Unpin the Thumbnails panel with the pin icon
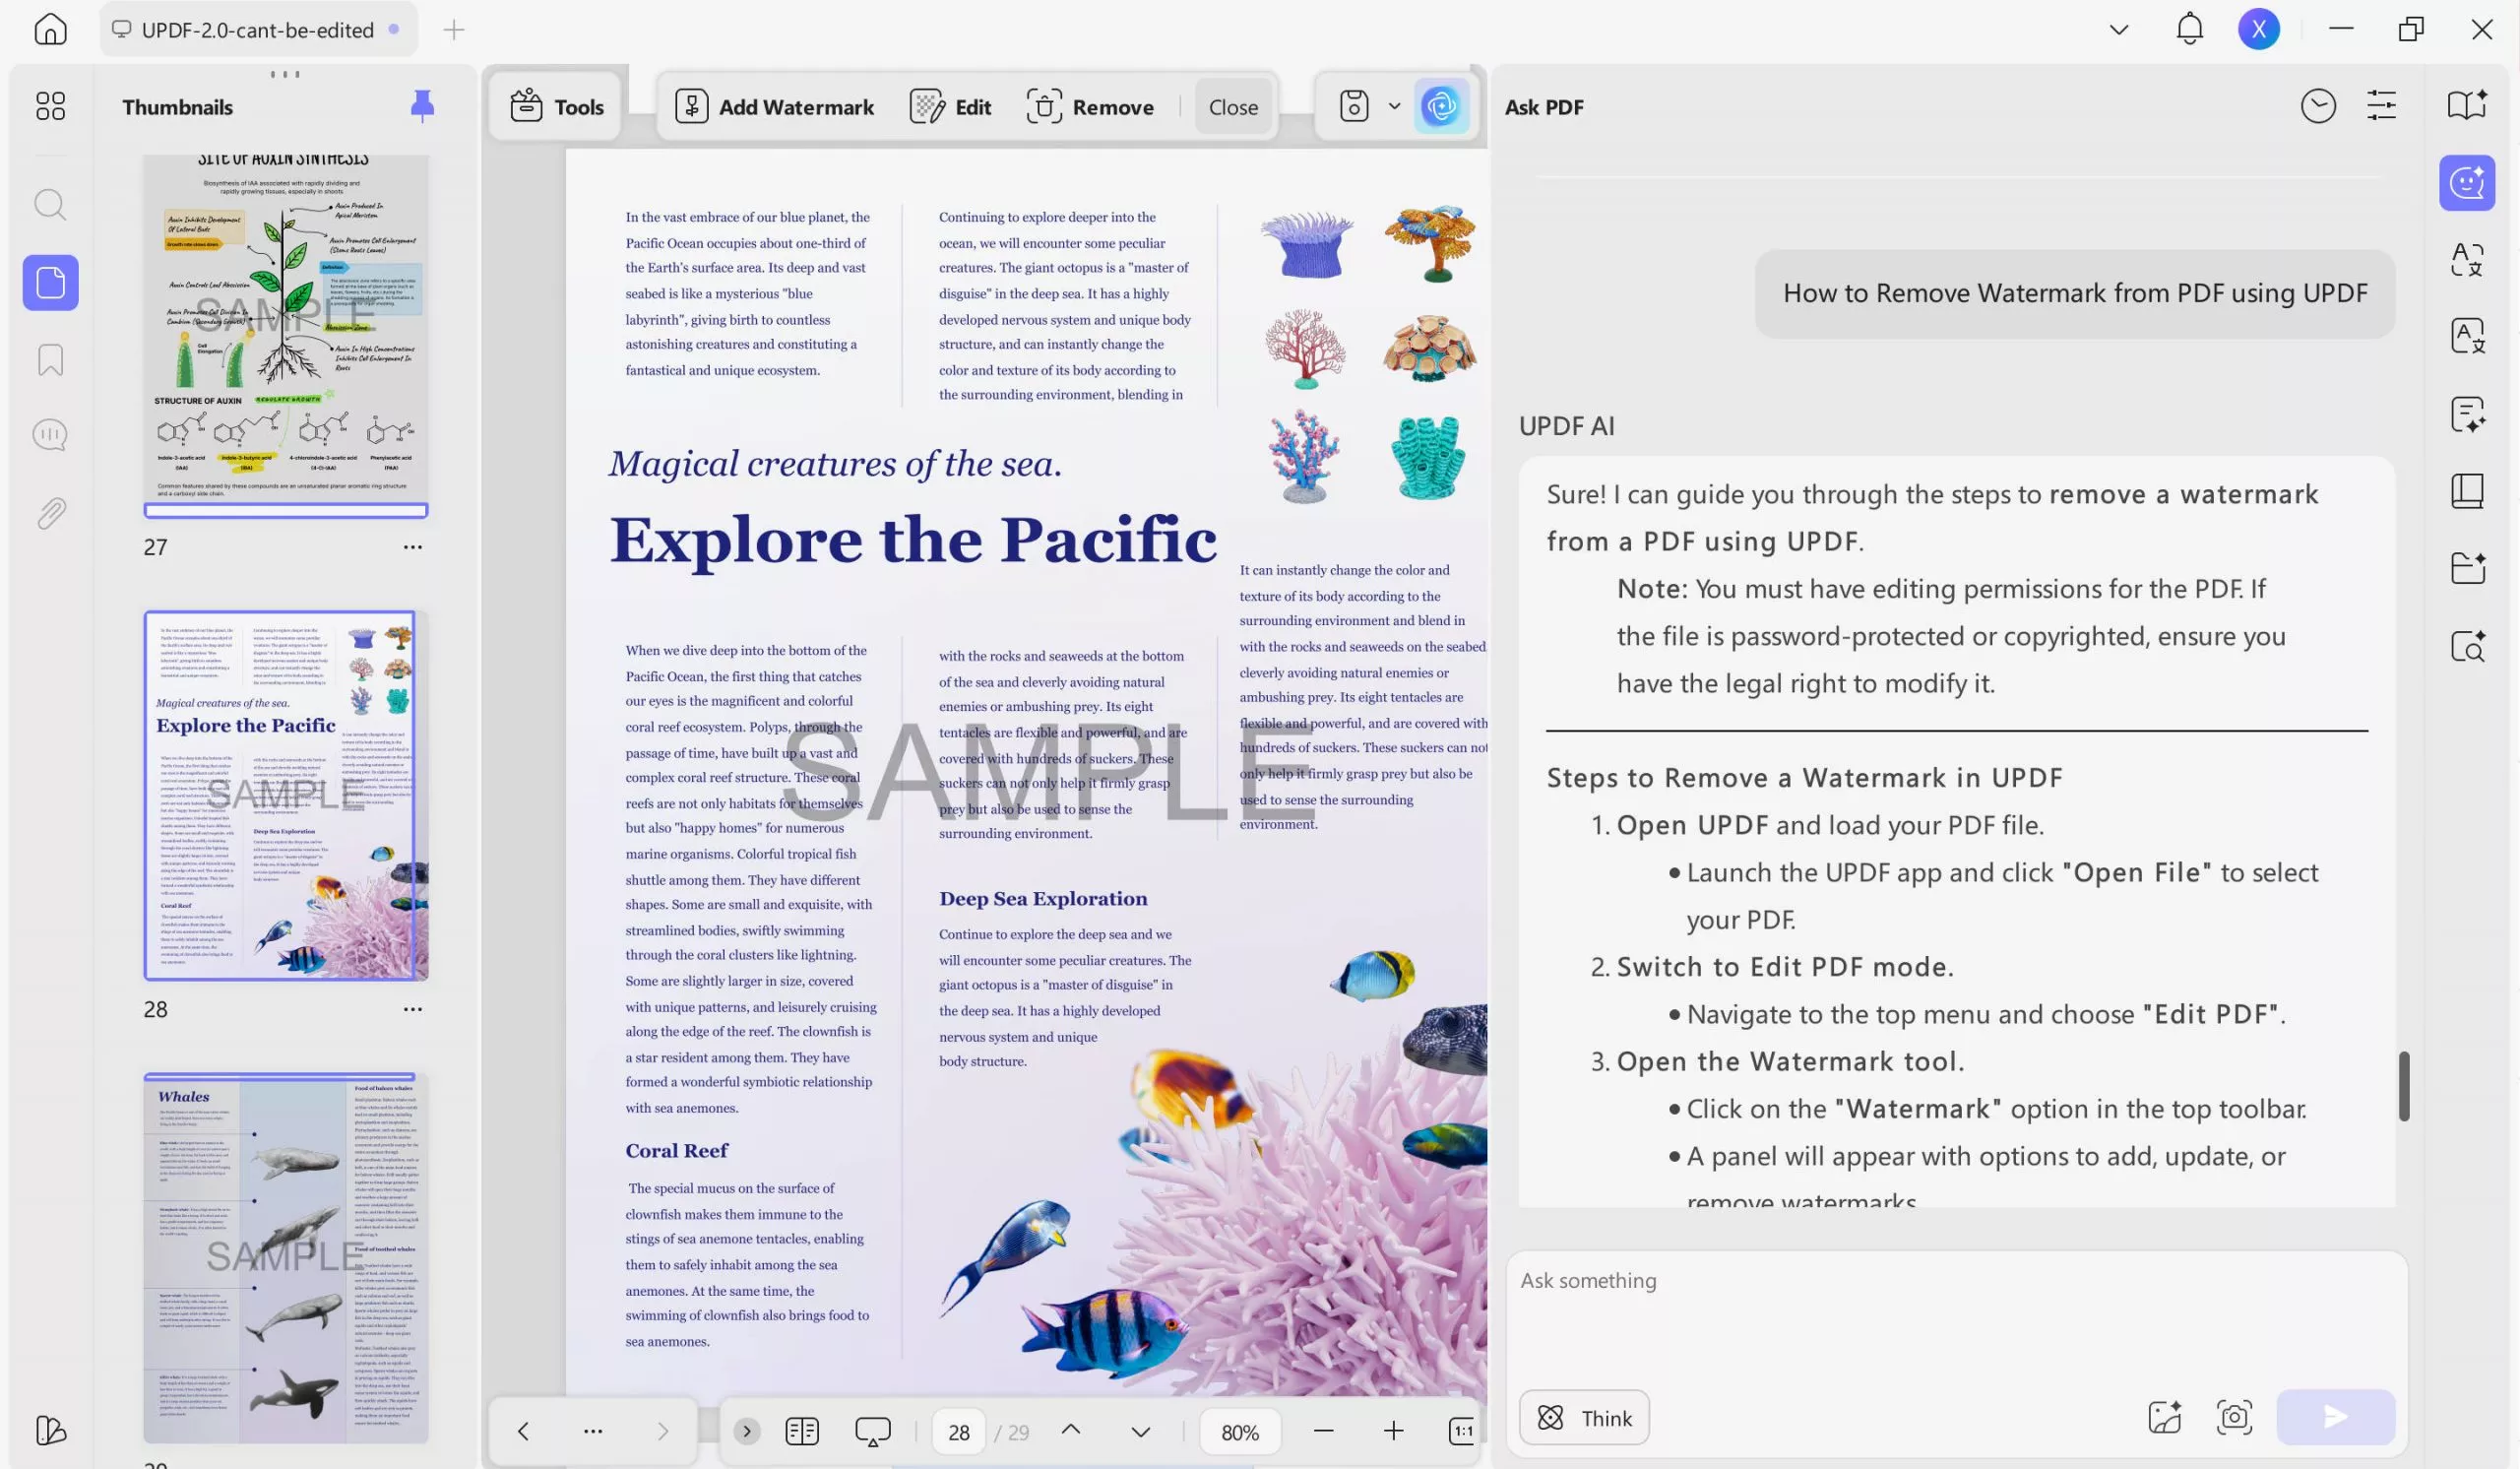Viewport: 2520px width, 1469px height. click(x=422, y=106)
